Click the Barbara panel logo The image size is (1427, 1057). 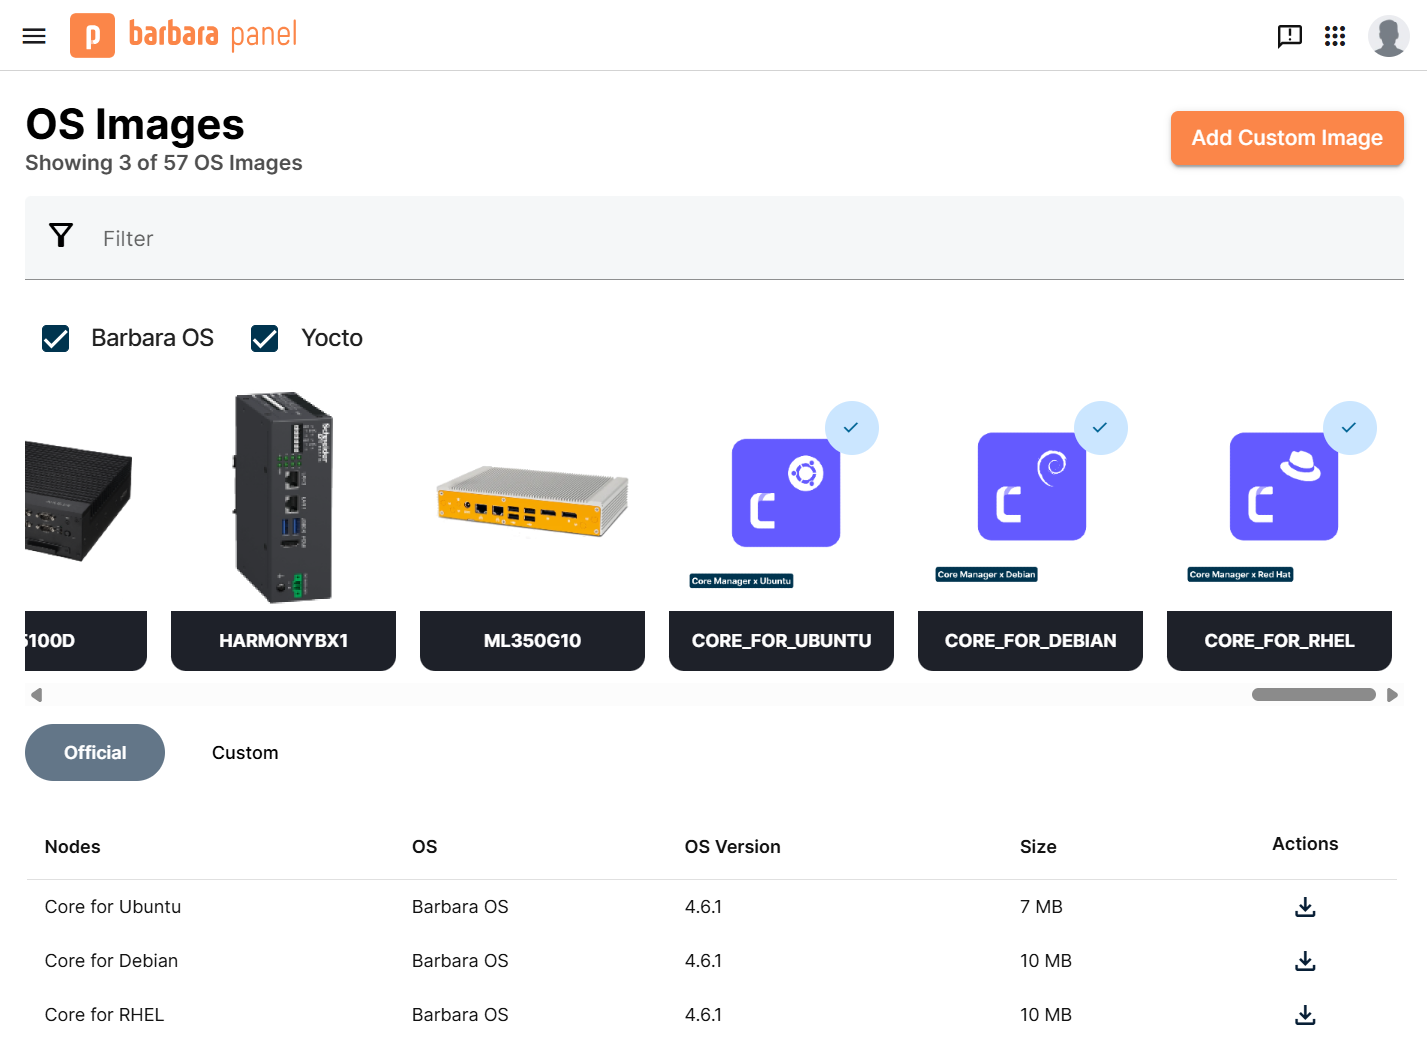coord(184,36)
